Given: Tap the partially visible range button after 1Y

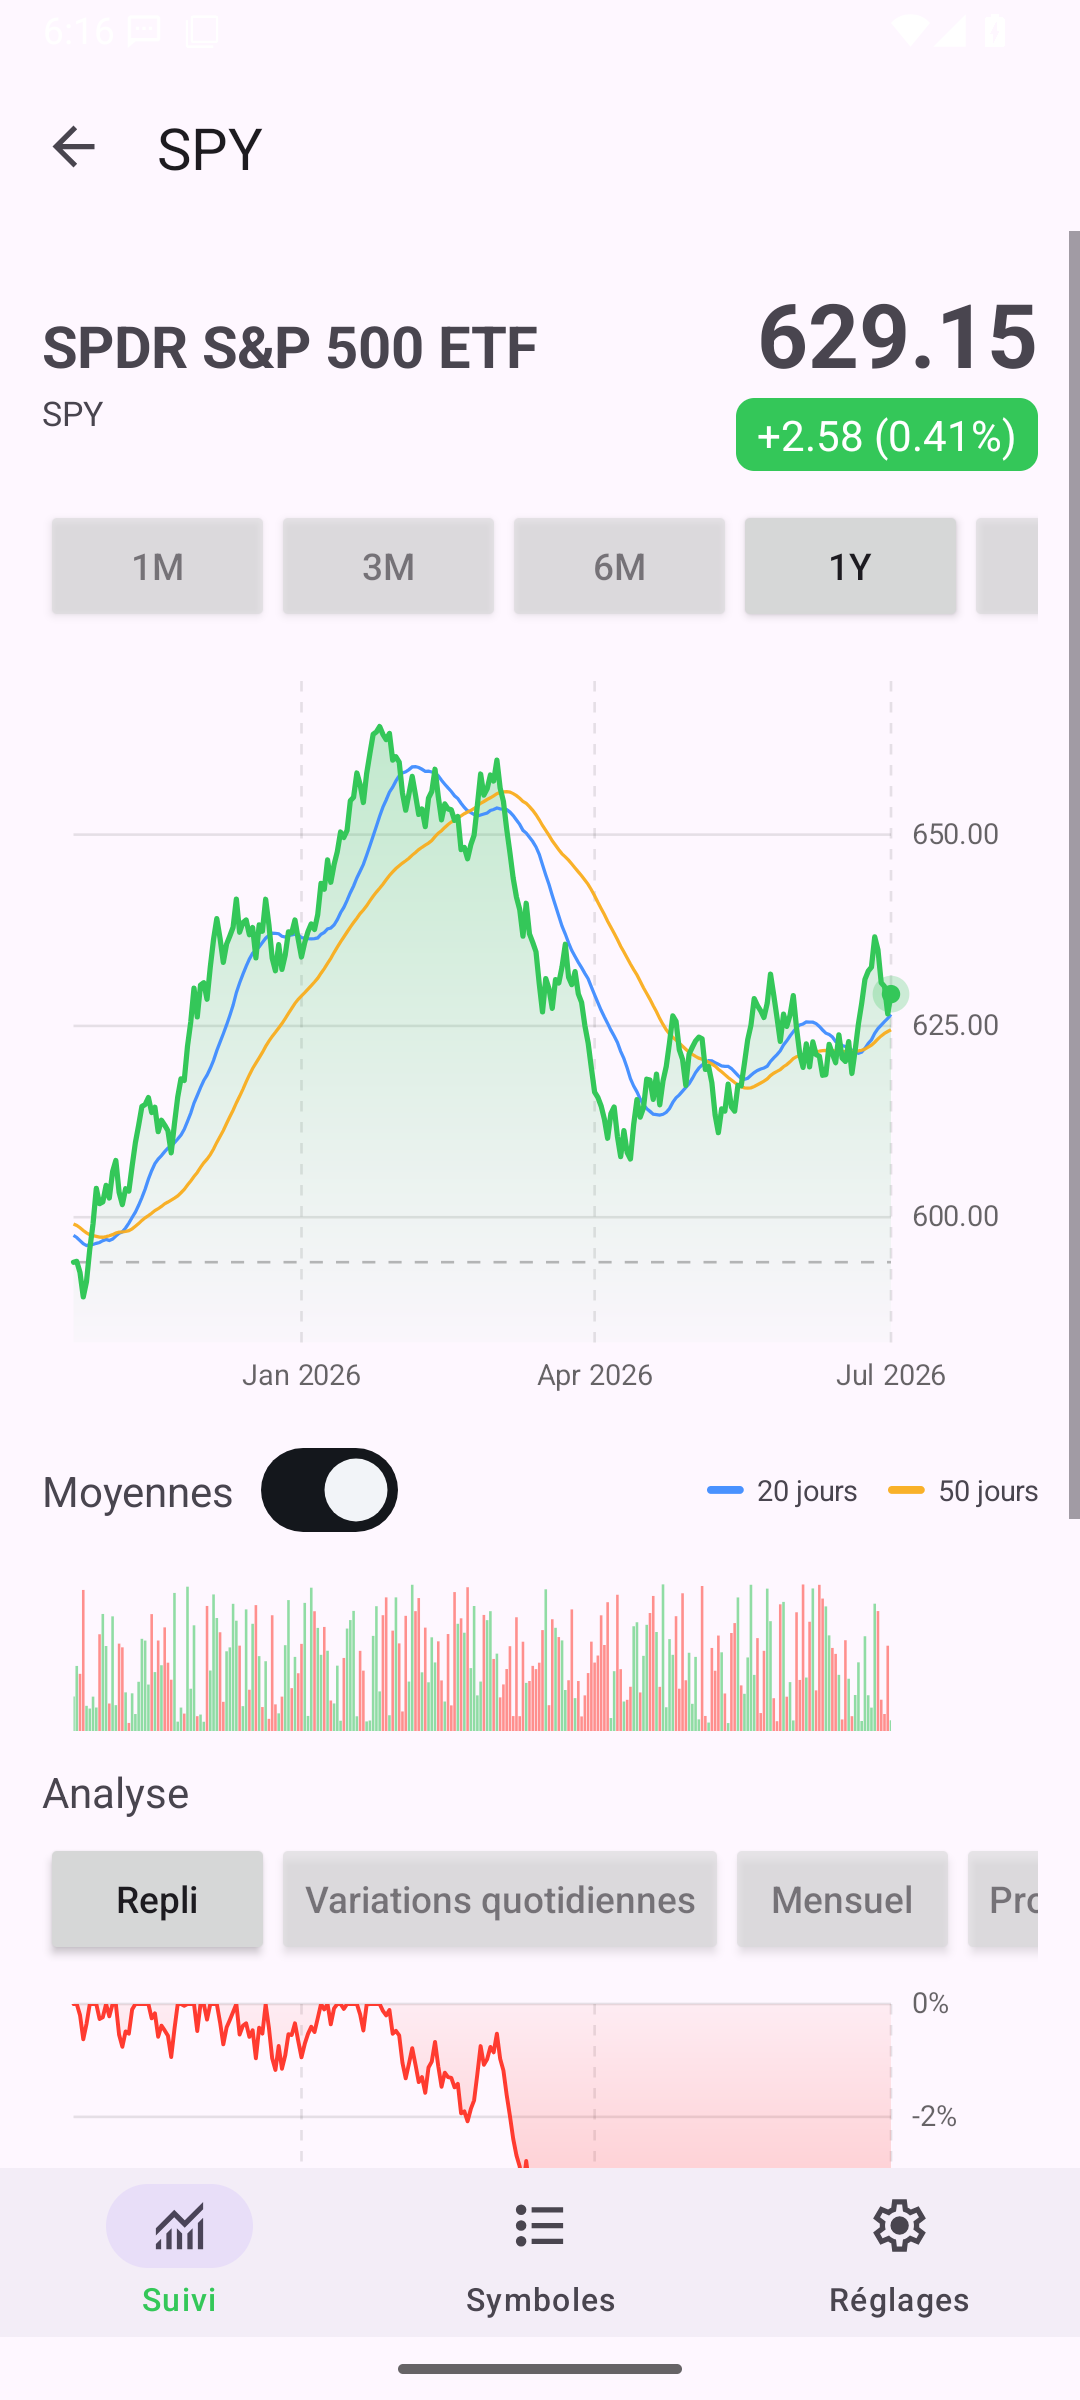Looking at the screenshot, I should pos(1007,566).
